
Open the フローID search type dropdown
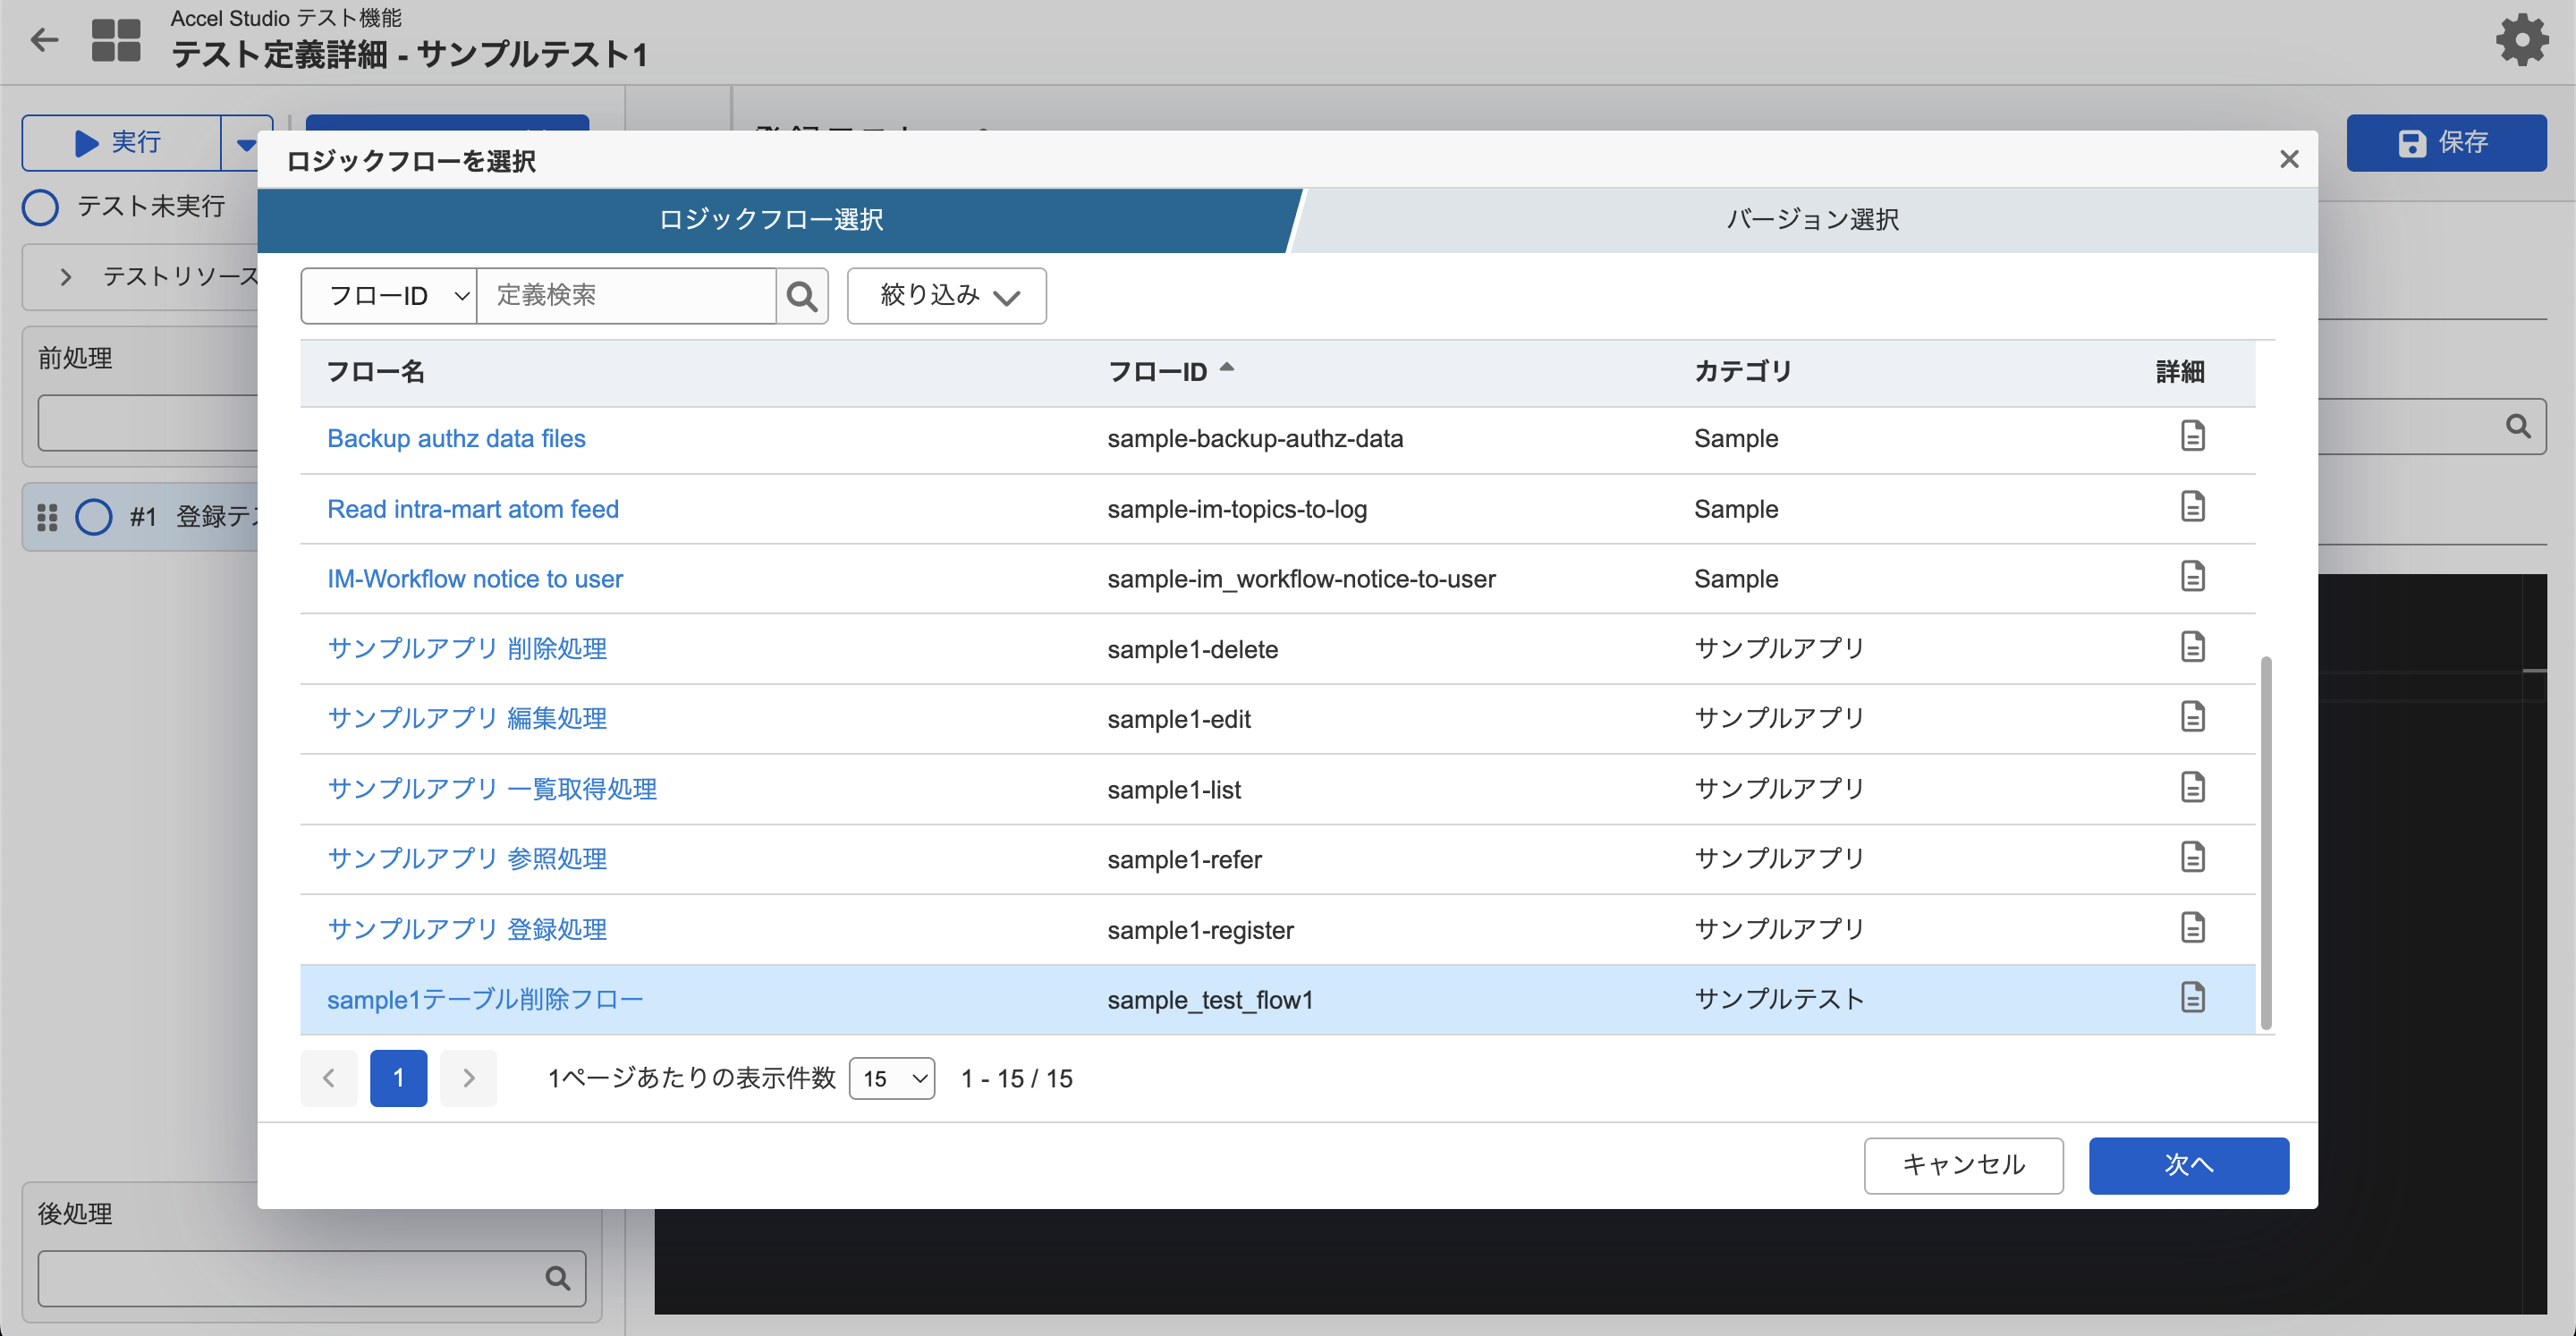(389, 296)
